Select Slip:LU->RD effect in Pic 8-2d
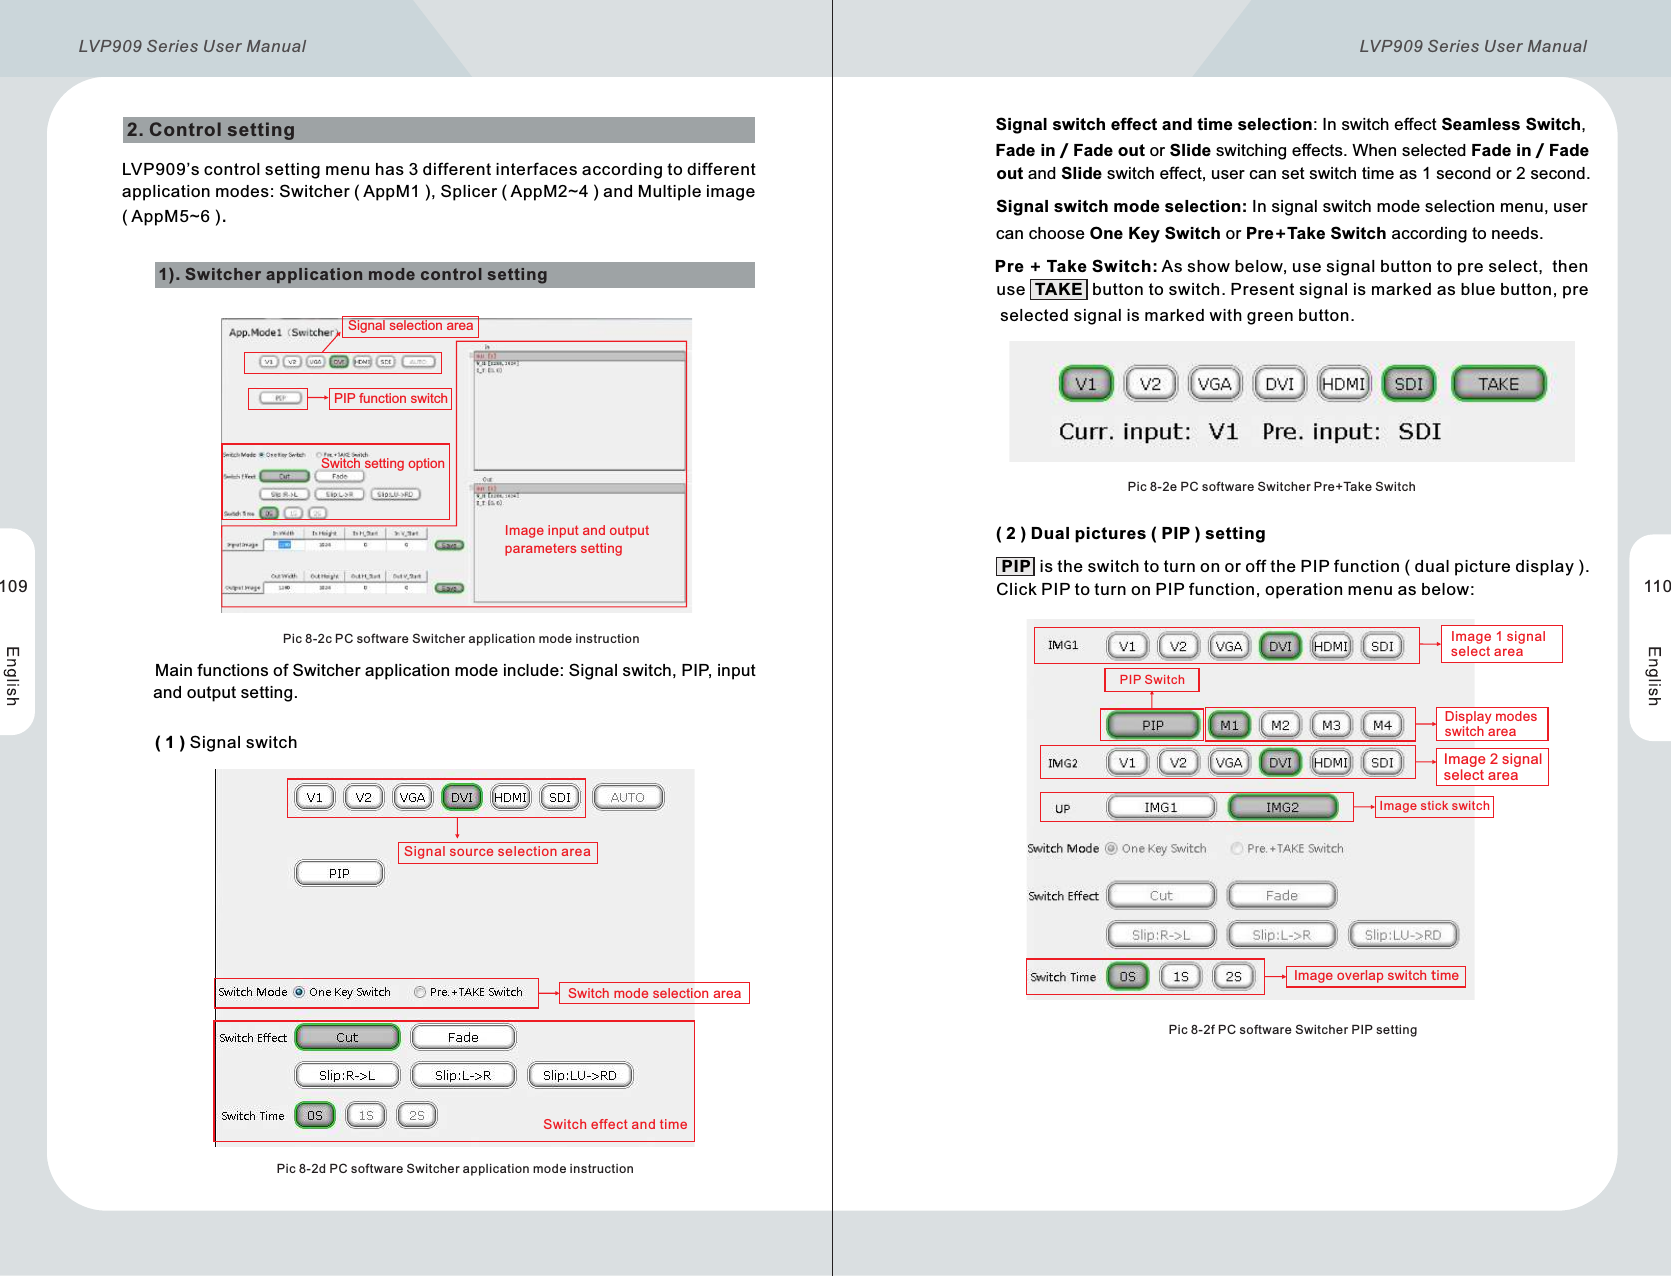Image resolution: width=1671 pixels, height=1276 pixels. [580, 1075]
